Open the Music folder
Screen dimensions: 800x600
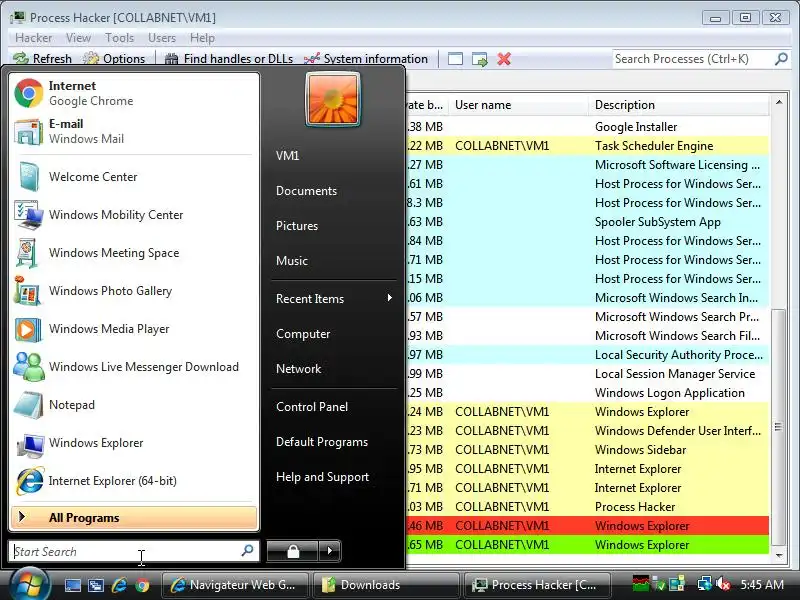[x=291, y=261]
